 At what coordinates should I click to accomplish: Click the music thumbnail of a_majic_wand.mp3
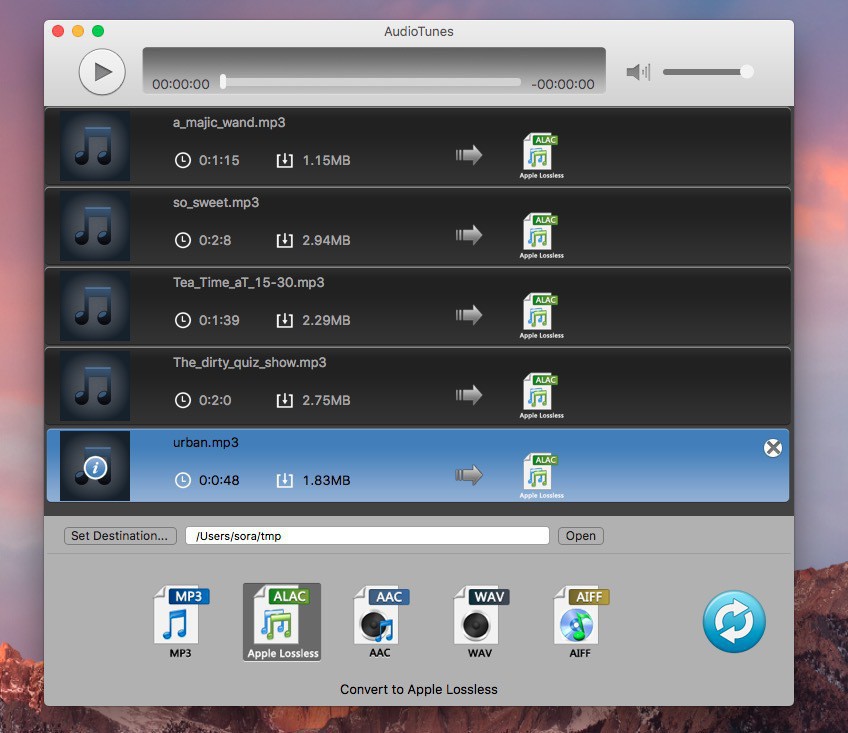coord(95,146)
